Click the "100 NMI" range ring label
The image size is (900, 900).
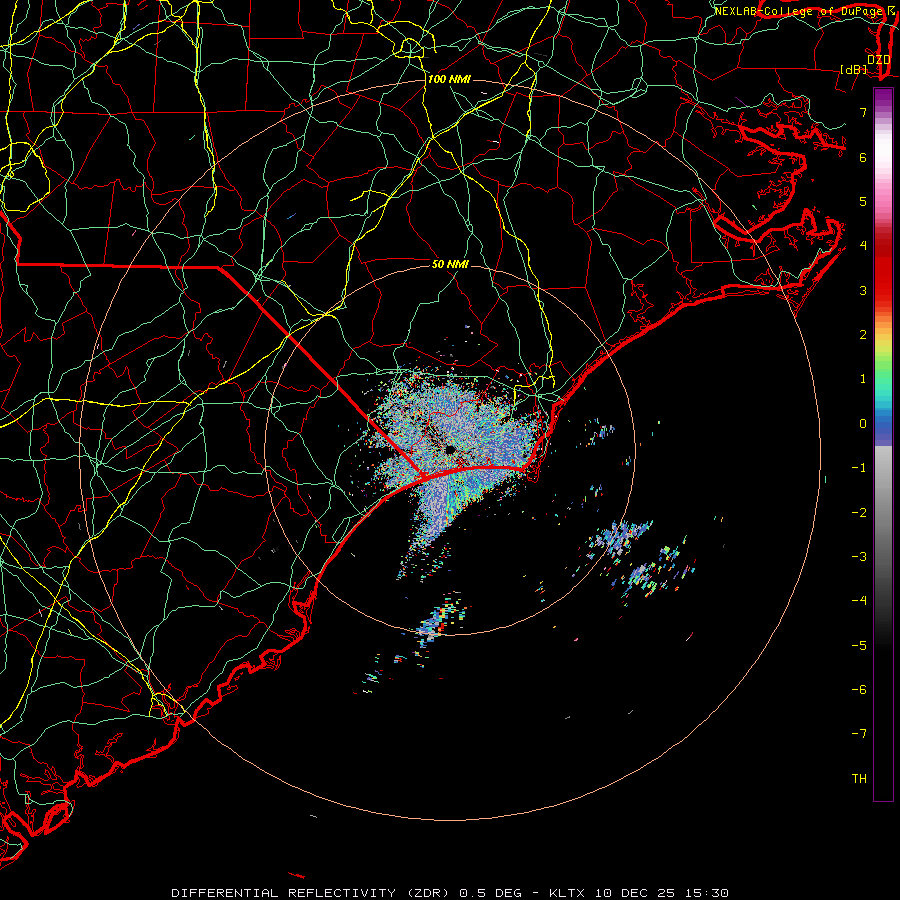(x=449, y=79)
